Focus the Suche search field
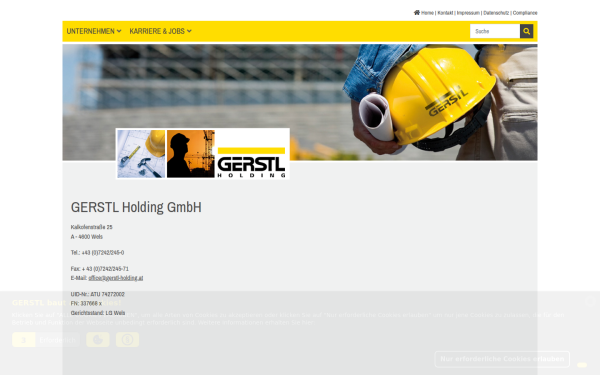 tap(495, 31)
